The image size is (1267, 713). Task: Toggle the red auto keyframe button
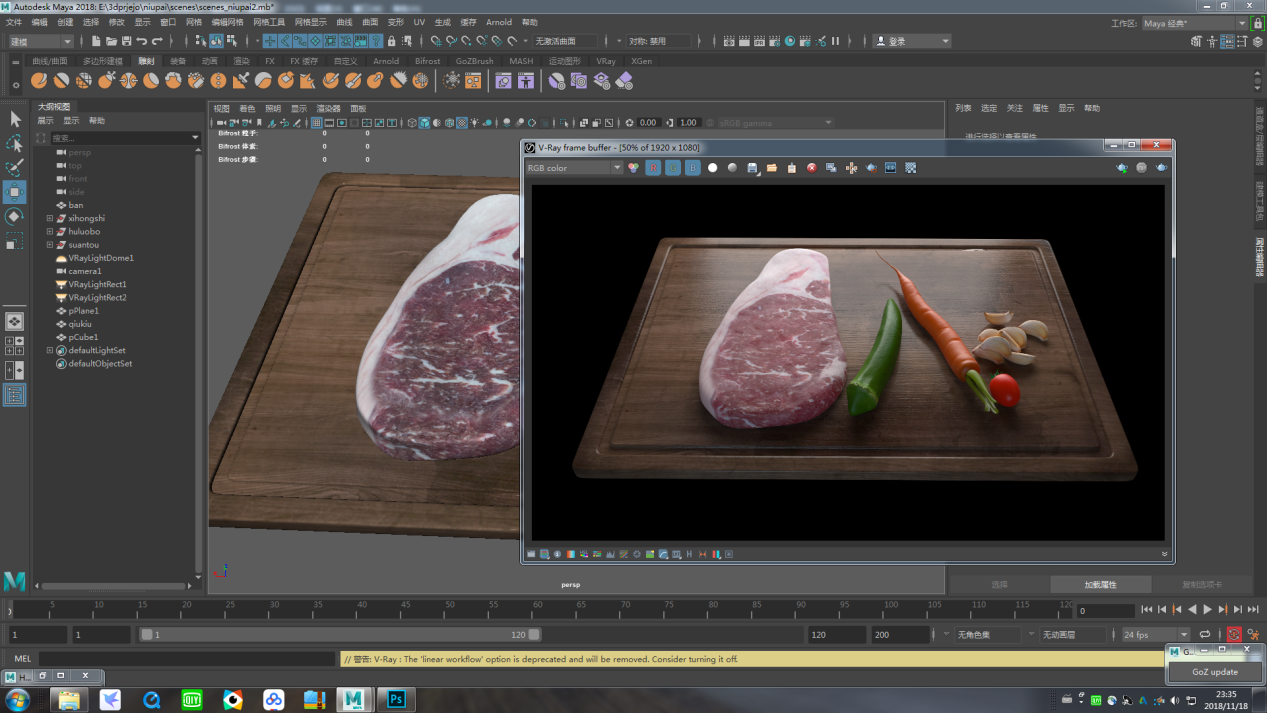pos(1234,635)
